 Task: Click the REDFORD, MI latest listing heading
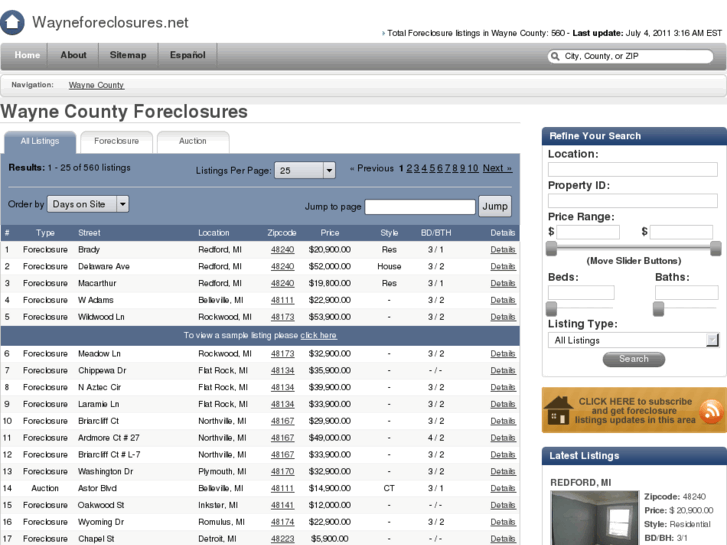580,483
